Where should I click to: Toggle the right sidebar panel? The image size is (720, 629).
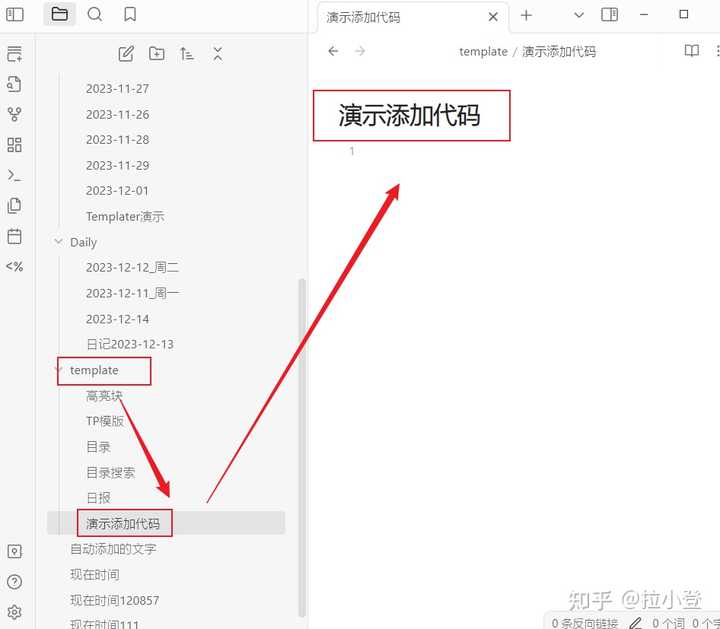point(609,14)
